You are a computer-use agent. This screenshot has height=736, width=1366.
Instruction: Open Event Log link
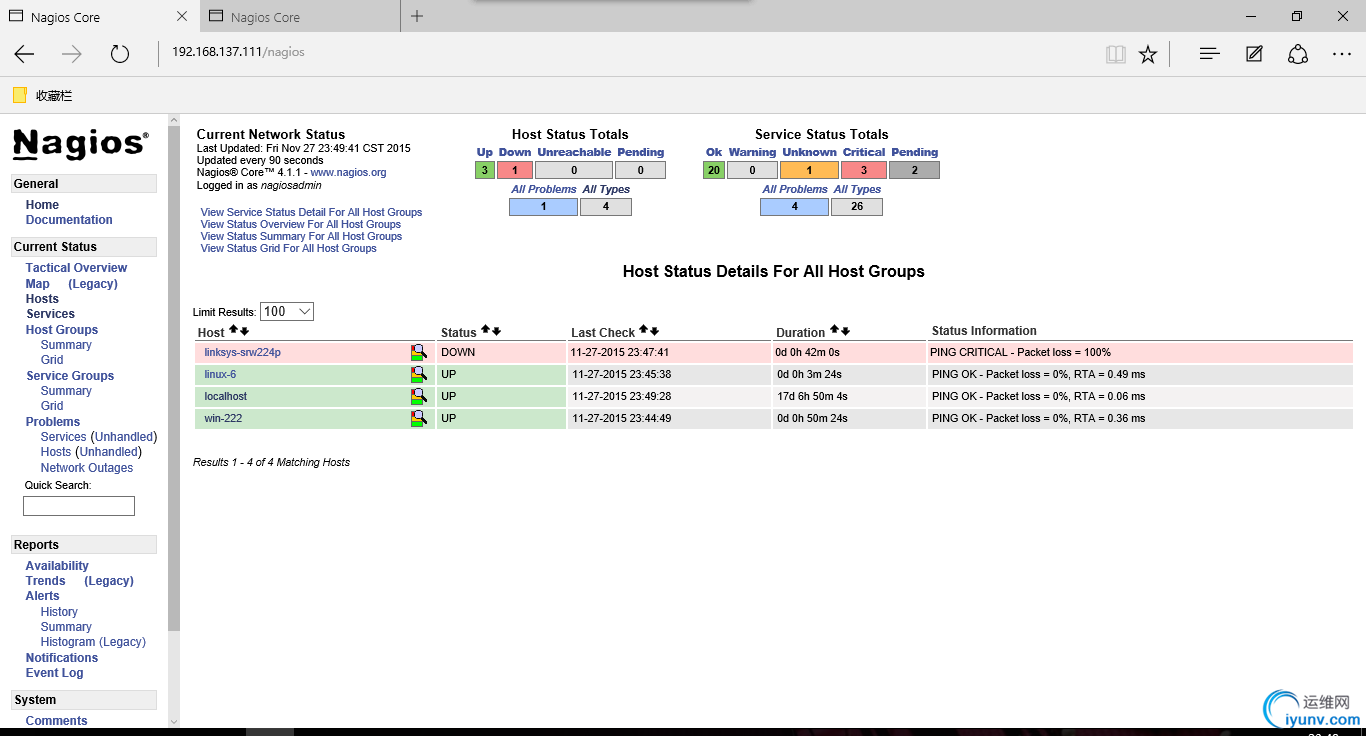(x=55, y=673)
